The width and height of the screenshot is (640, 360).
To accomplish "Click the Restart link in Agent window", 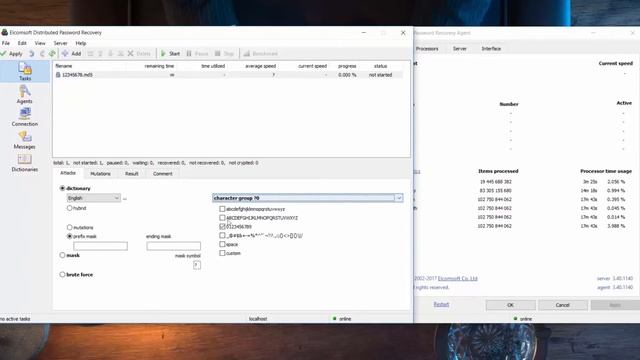I will (x=441, y=304).
